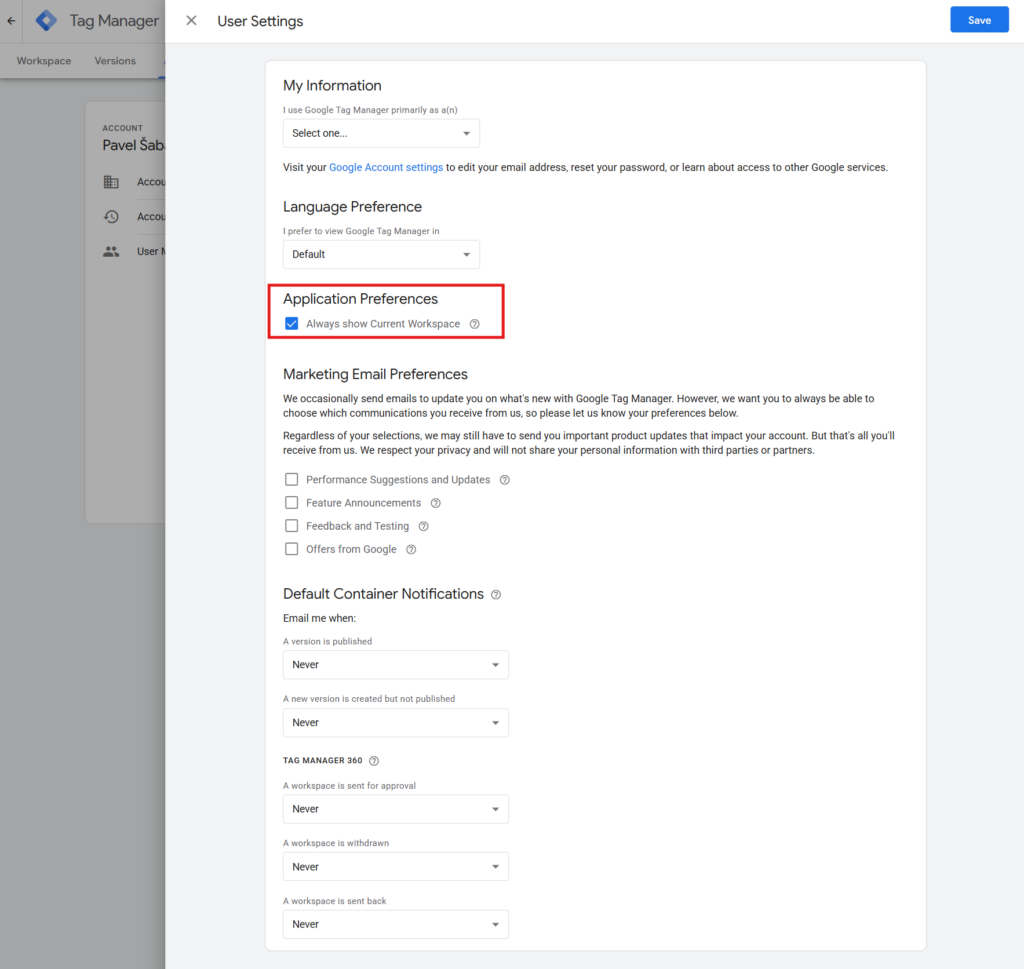Image resolution: width=1024 pixels, height=969 pixels.
Task: Open help icon for Feedback and Testing
Action: pyautogui.click(x=423, y=526)
